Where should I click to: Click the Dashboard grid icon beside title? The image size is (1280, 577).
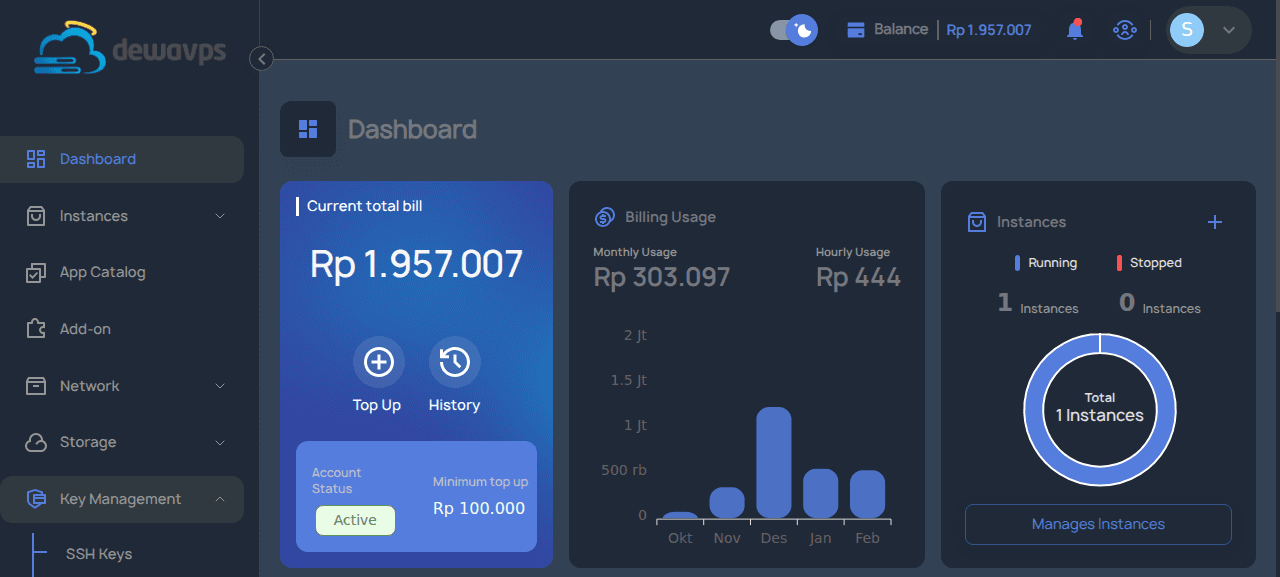pos(308,129)
